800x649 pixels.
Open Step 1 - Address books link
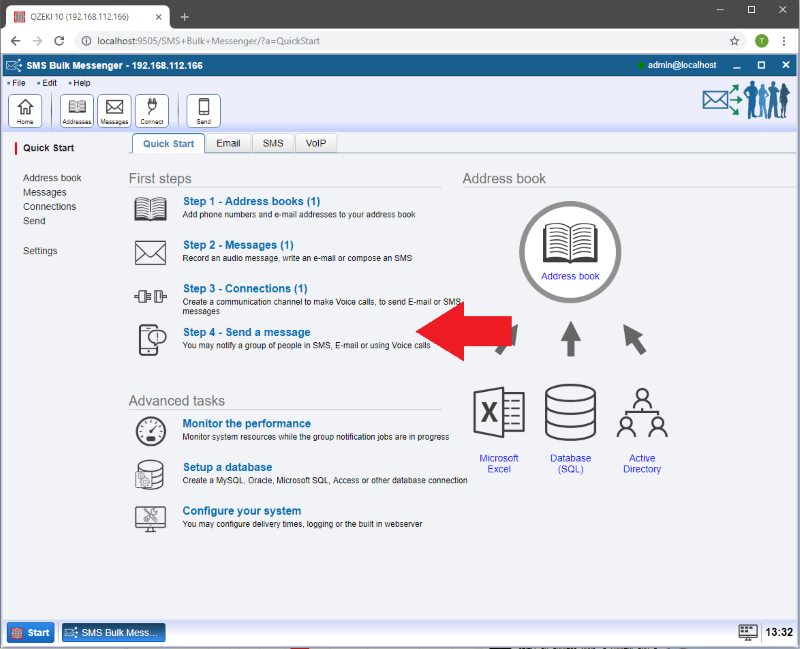pos(251,201)
